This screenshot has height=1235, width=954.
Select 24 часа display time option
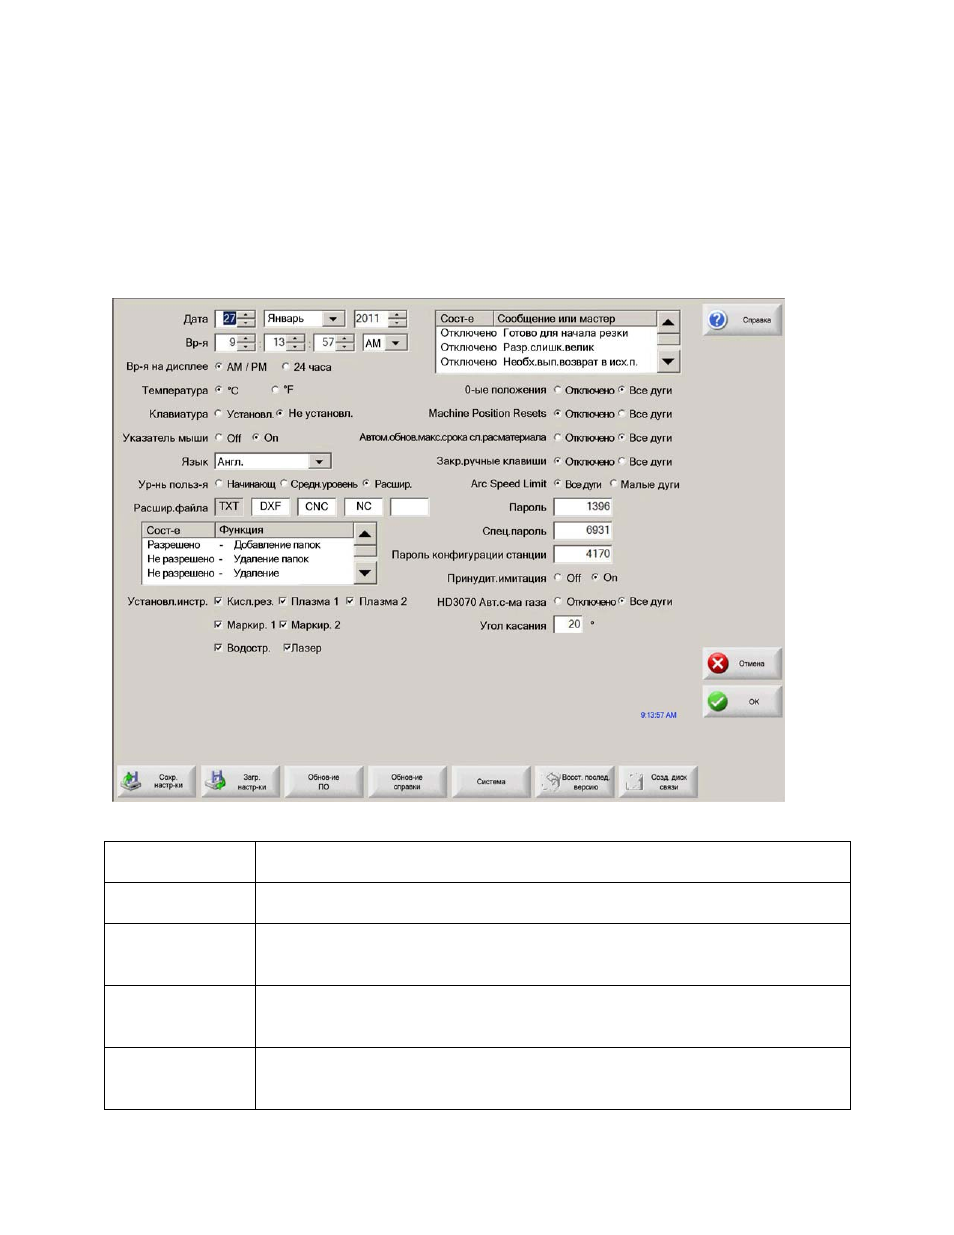286,367
